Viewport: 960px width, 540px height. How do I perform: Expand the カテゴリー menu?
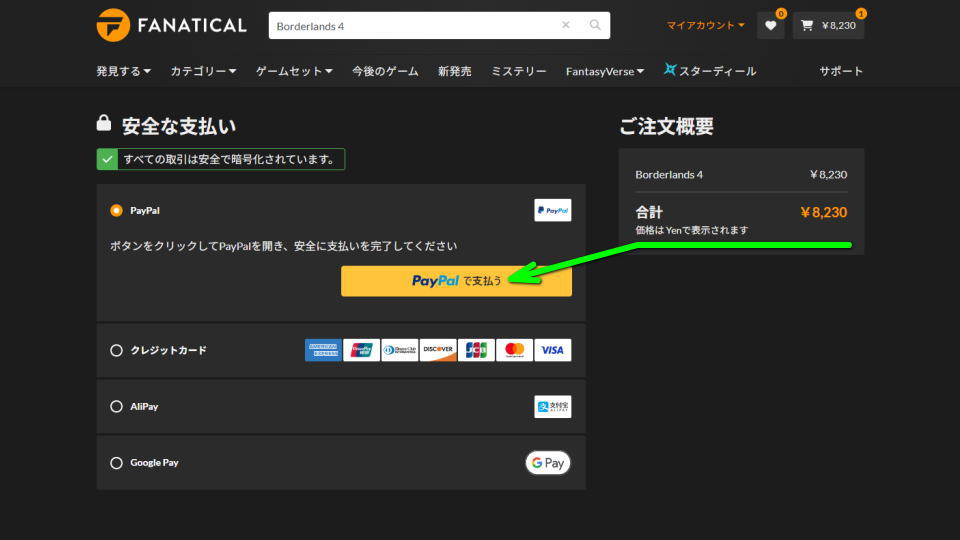pyautogui.click(x=203, y=71)
